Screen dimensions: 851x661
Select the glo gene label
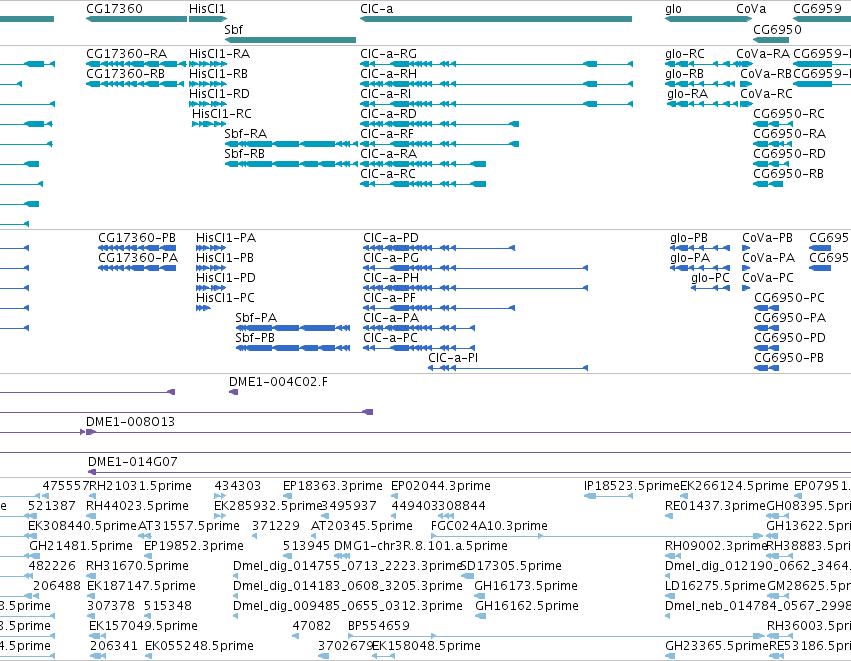(x=674, y=9)
